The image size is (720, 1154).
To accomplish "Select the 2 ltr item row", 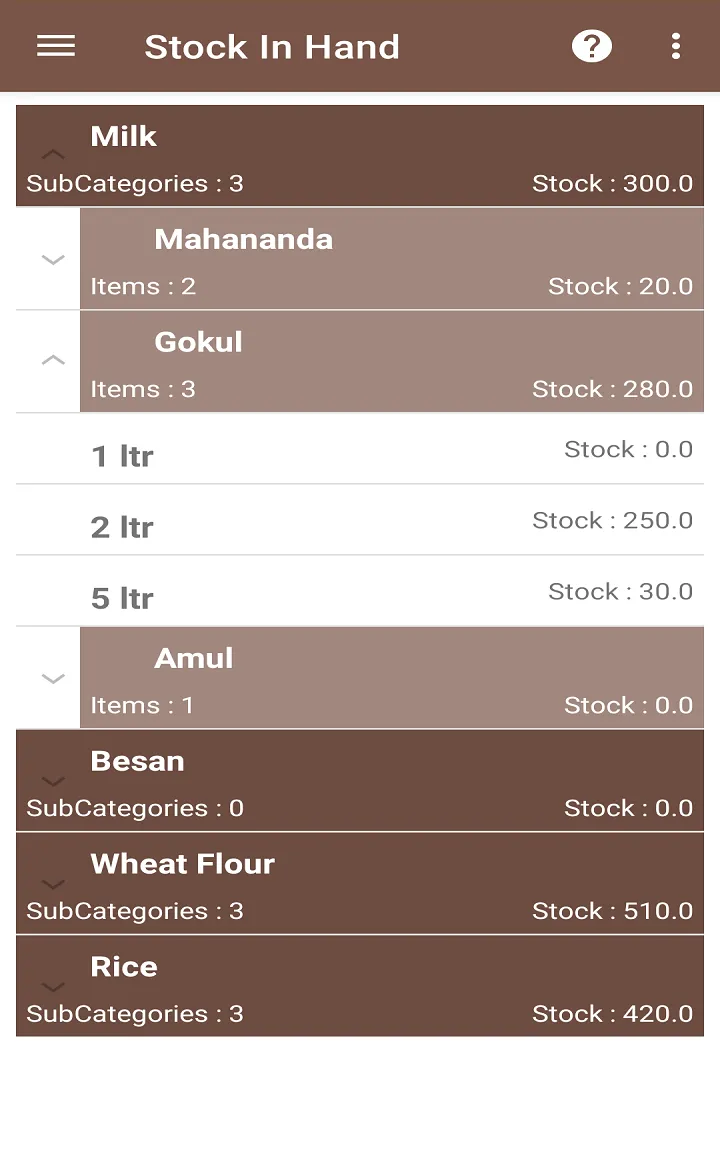I will [x=360, y=520].
